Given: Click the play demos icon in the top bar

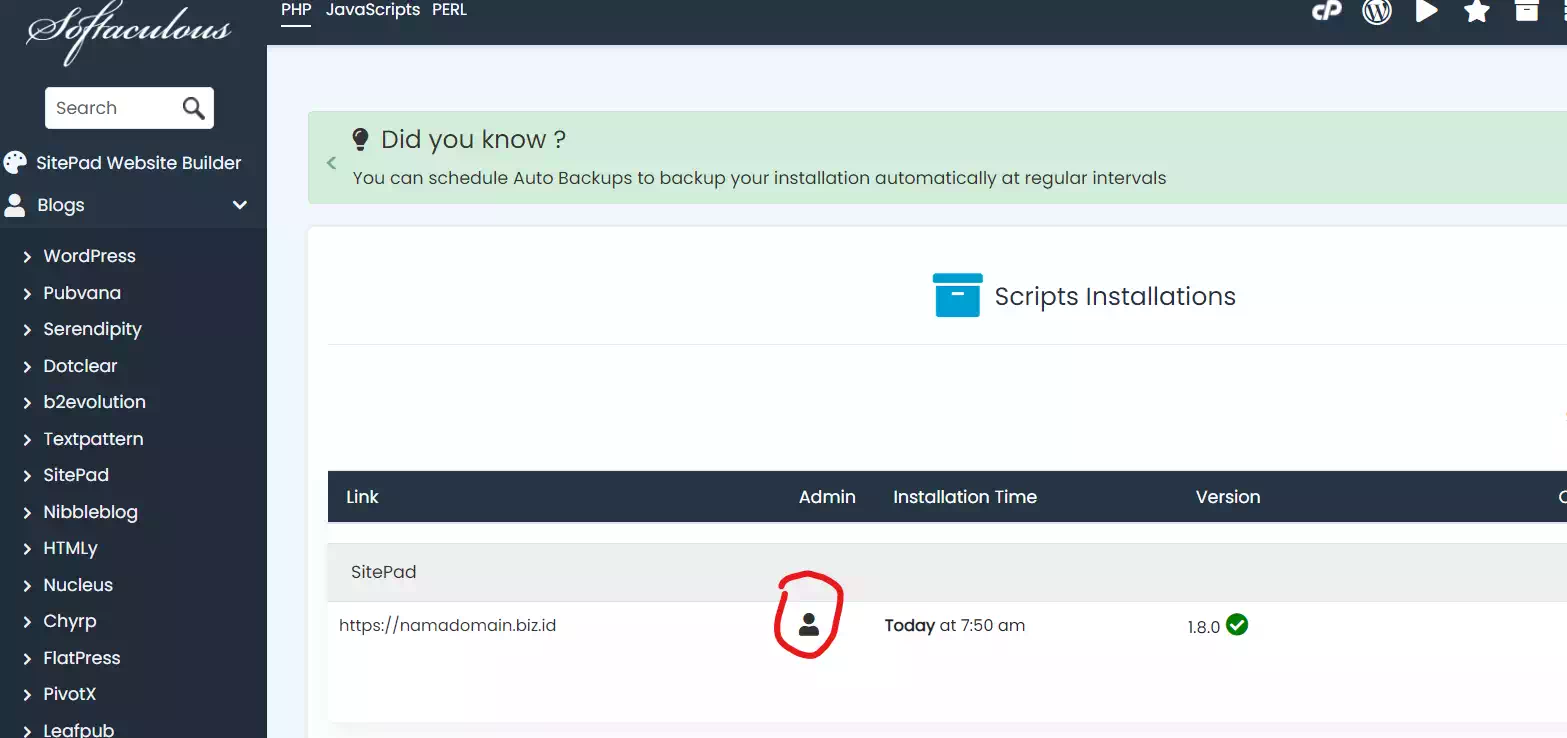Looking at the screenshot, I should pos(1427,11).
